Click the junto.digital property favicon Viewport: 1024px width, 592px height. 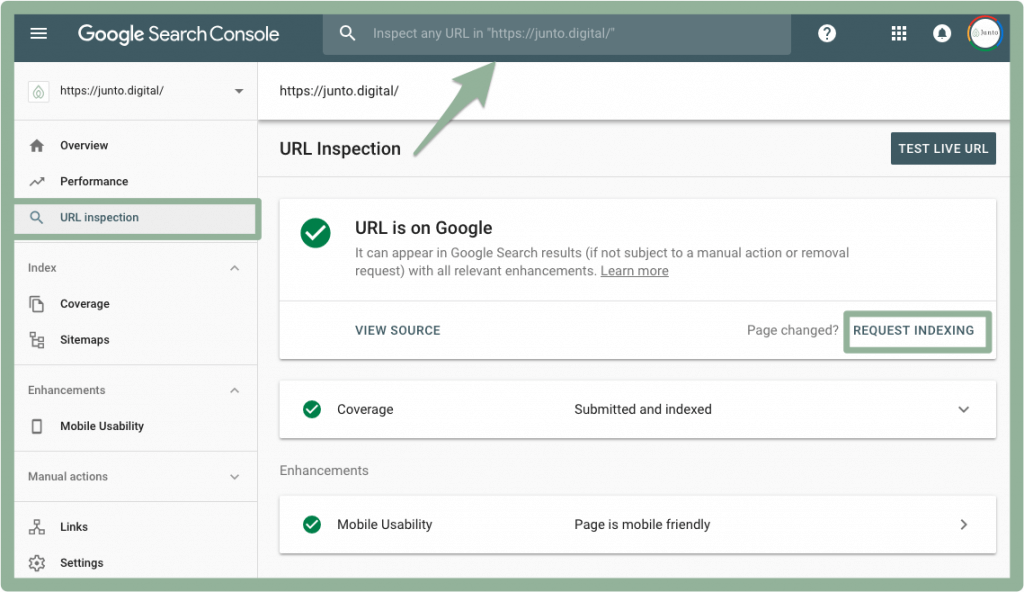click(x=39, y=91)
